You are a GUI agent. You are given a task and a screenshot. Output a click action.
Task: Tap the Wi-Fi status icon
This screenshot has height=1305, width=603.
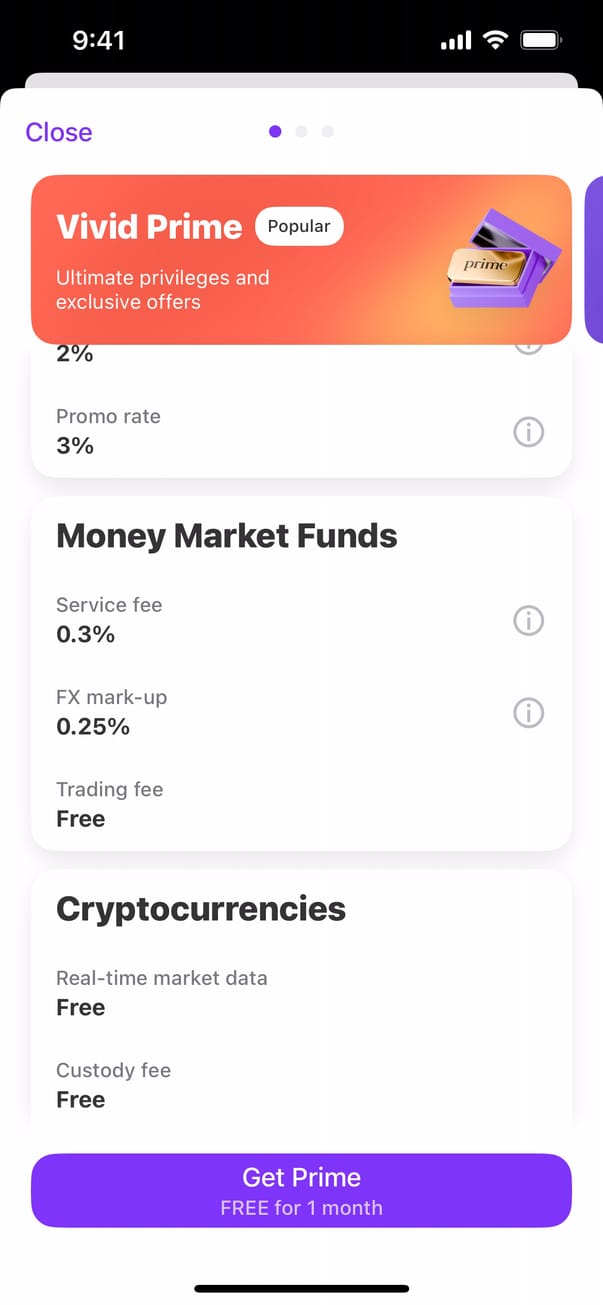(494, 40)
